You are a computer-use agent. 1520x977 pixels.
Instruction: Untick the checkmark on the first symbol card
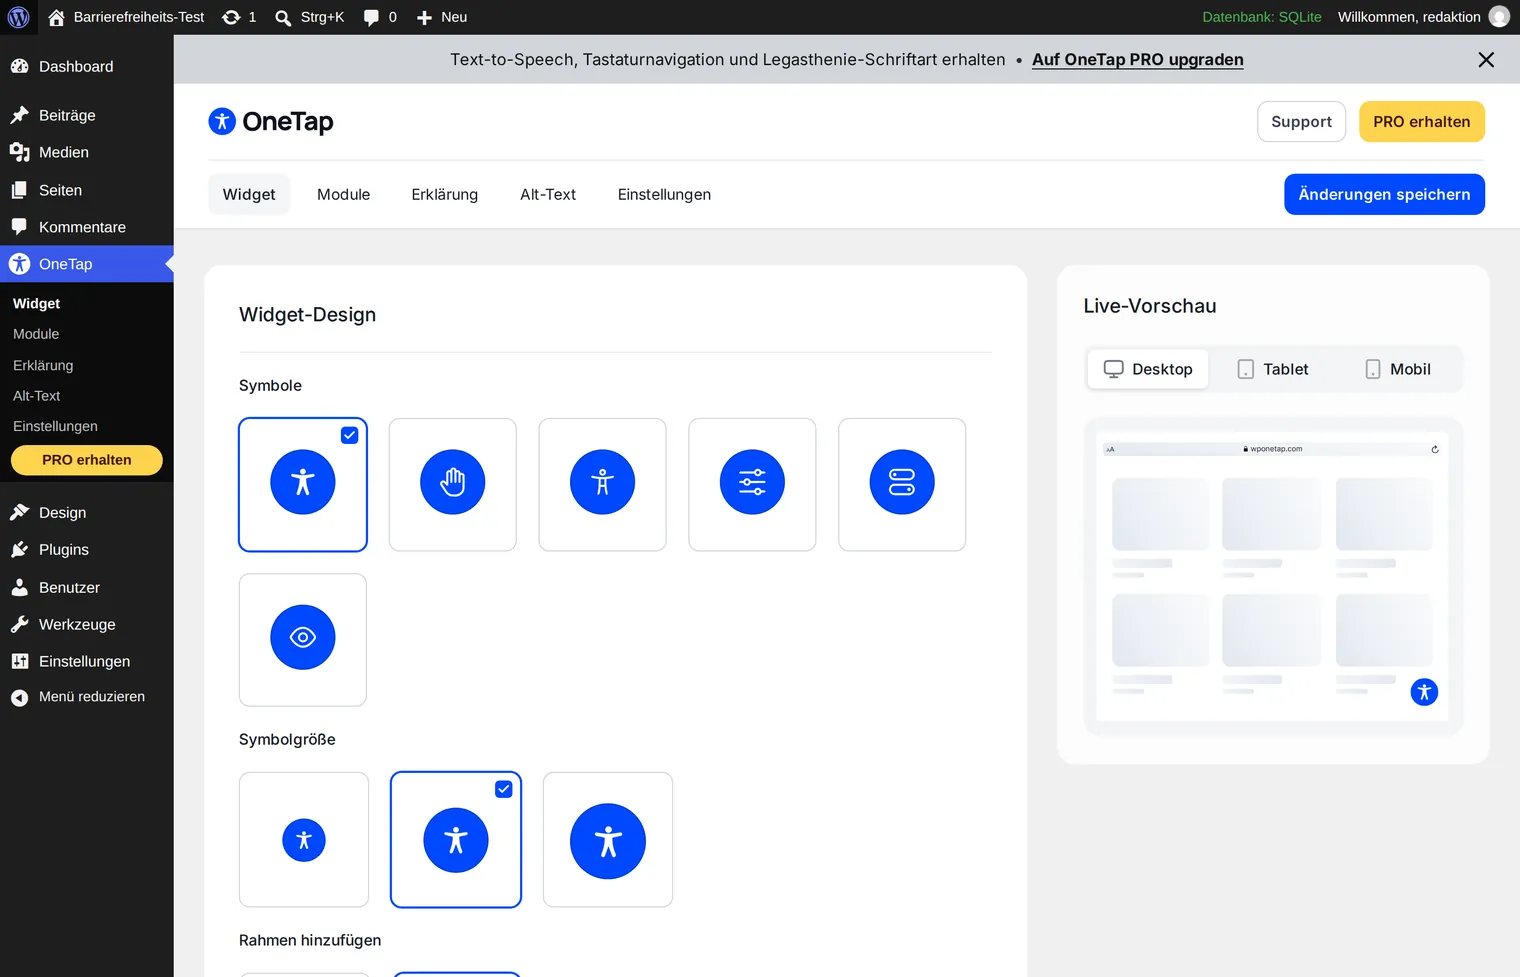(349, 435)
